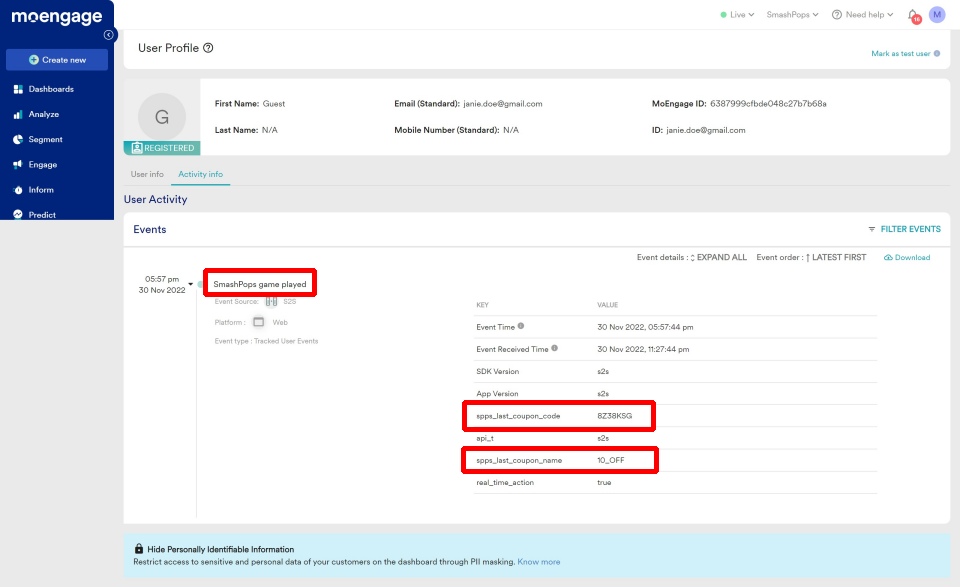The width and height of the screenshot is (960, 587).
Task: Click the G profile avatar
Action: click(162, 117)
